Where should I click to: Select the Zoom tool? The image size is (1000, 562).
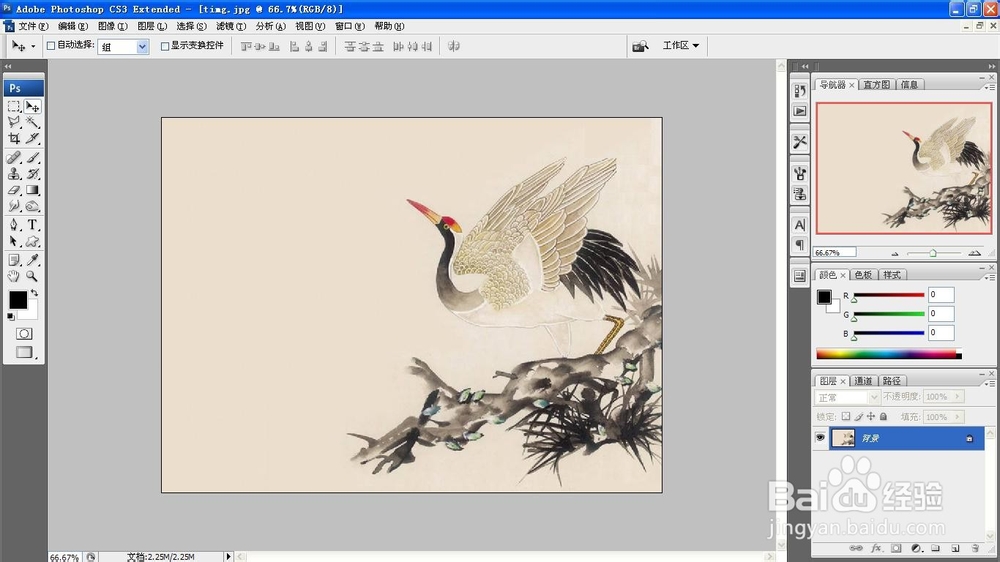pyautogui.click(x=33, y=276)
